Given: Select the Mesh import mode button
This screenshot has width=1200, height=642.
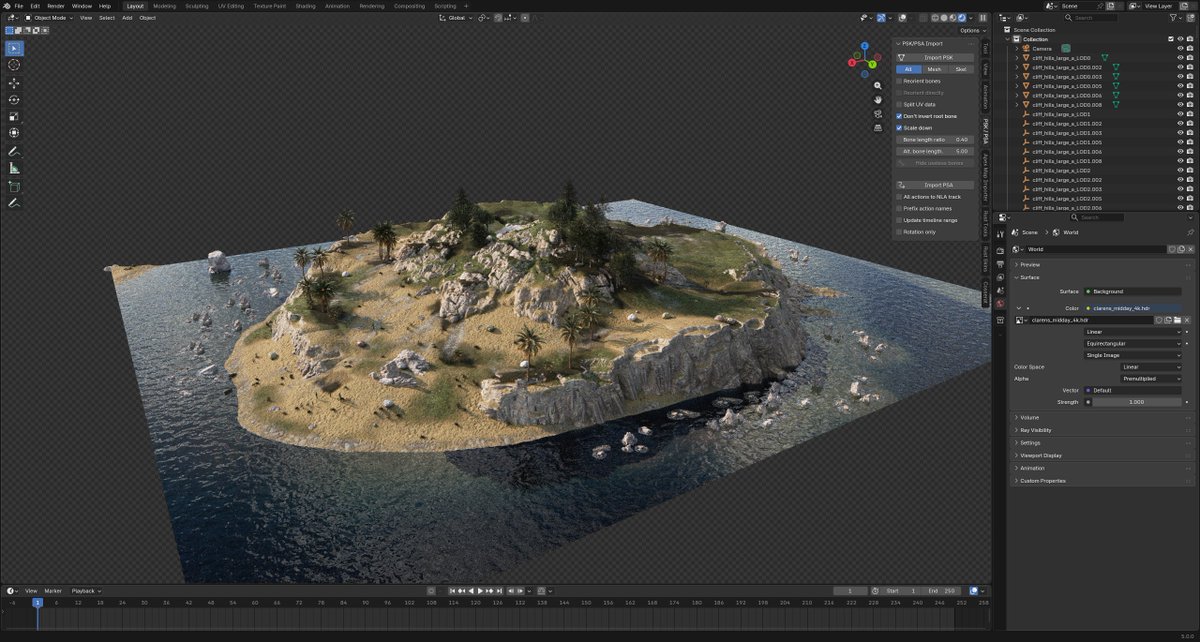Looking at the screenshot, I should (934, 69).
